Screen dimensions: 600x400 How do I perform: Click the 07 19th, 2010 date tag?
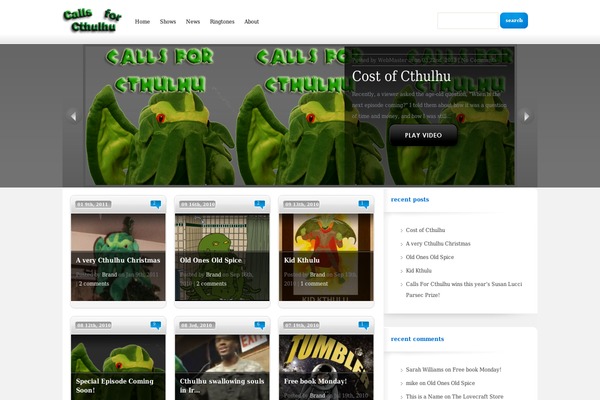click(x=302, y=325)
